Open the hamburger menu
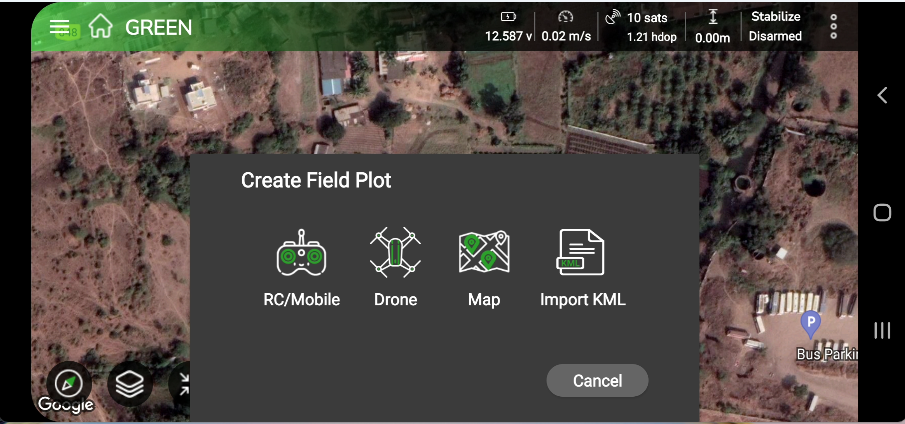Screen dimensions: 905x424 (x=60, y=27)
